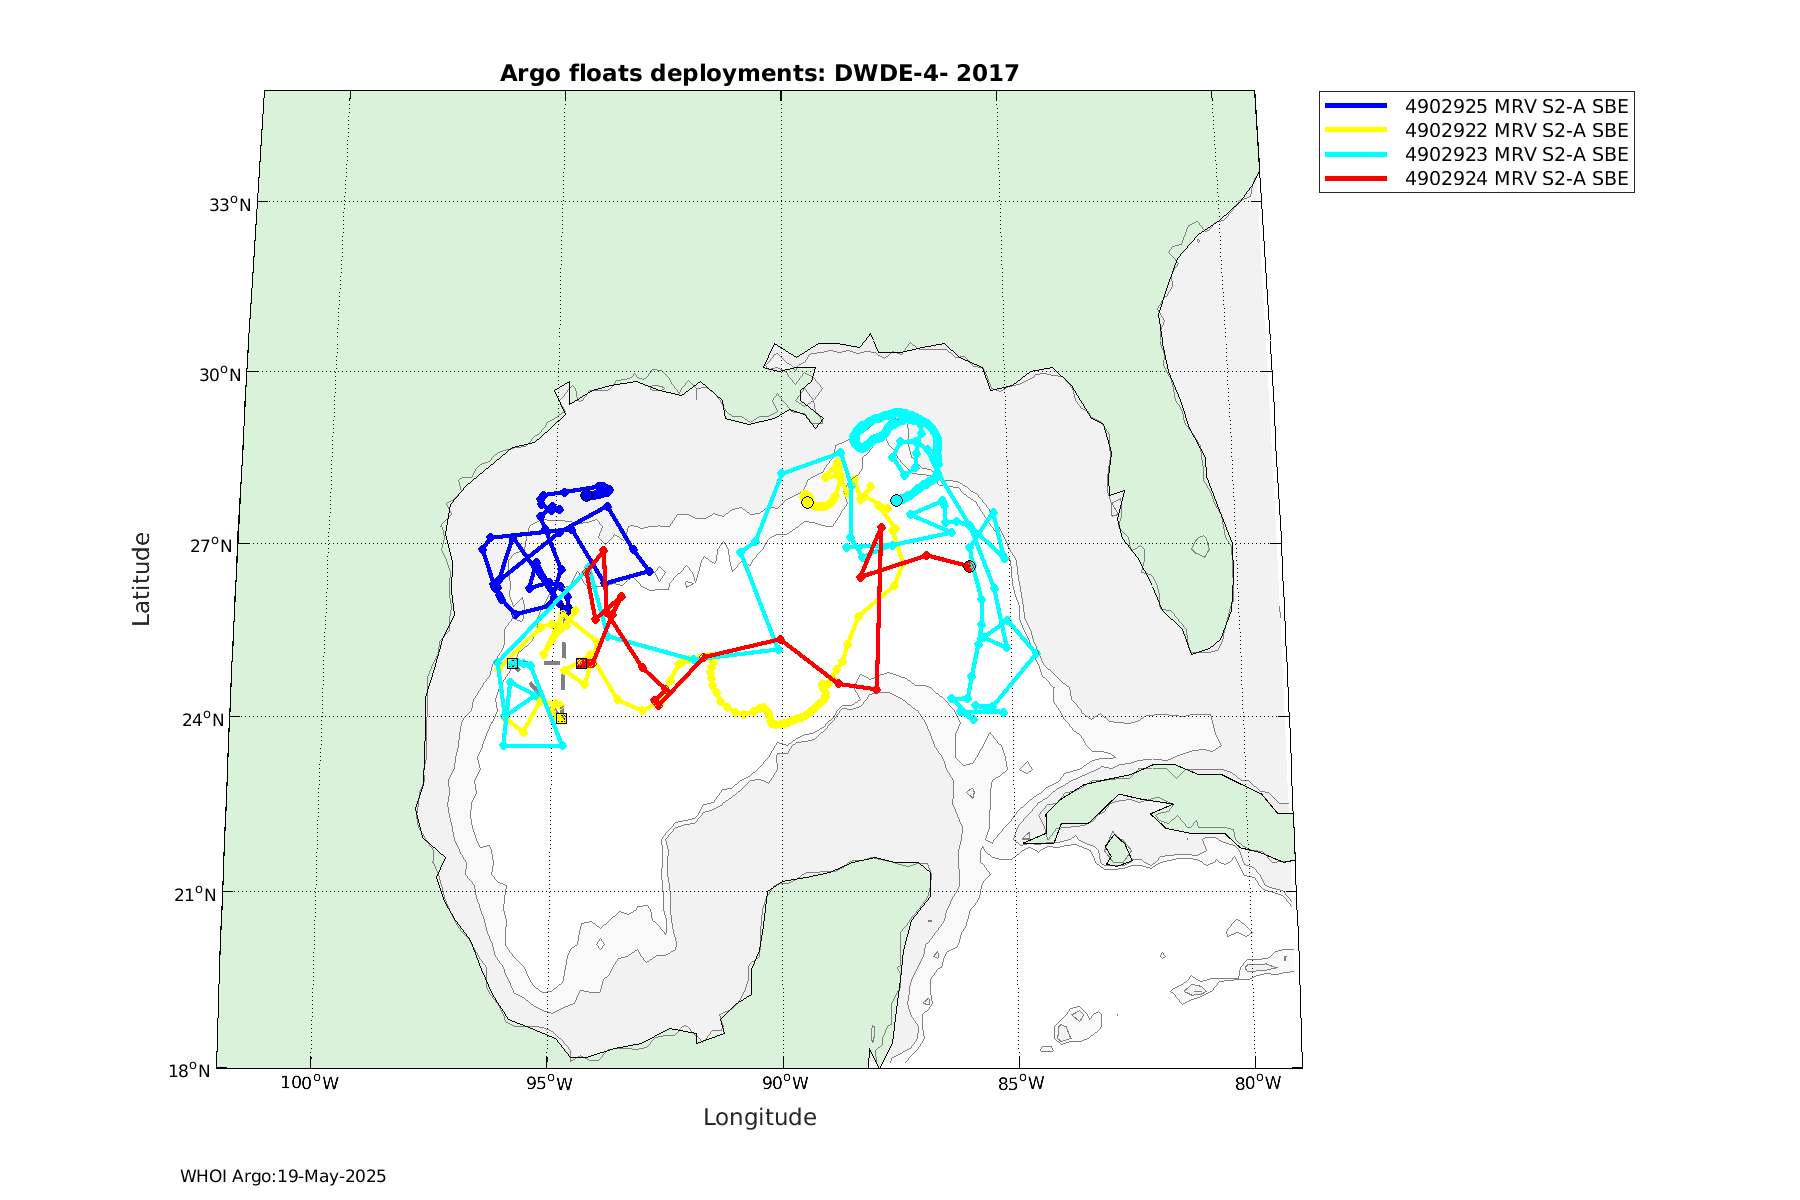Click the plot title 'Argo floats deployments: DWDE-4- 2017'
The height and width of the screenshot is (1200, 1800).
759,73
